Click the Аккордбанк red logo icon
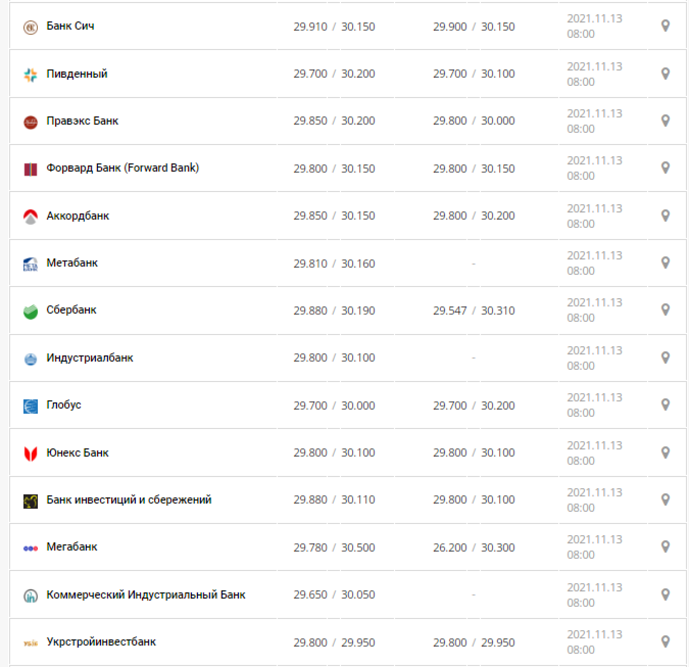689x667 pixels. 30,217
